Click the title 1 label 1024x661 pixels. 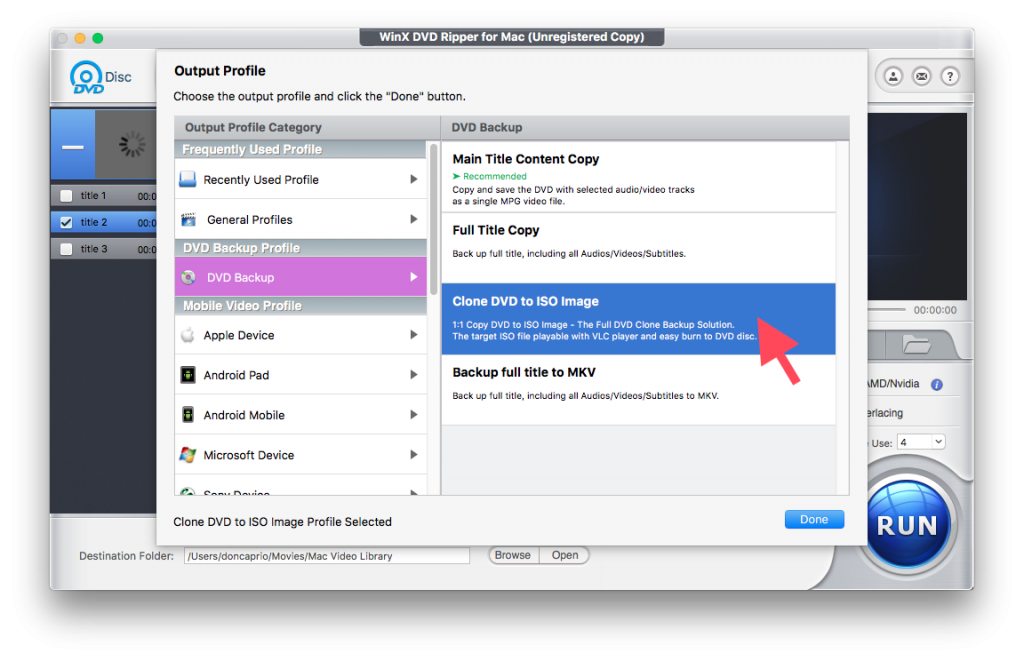[x=93, y=195]
